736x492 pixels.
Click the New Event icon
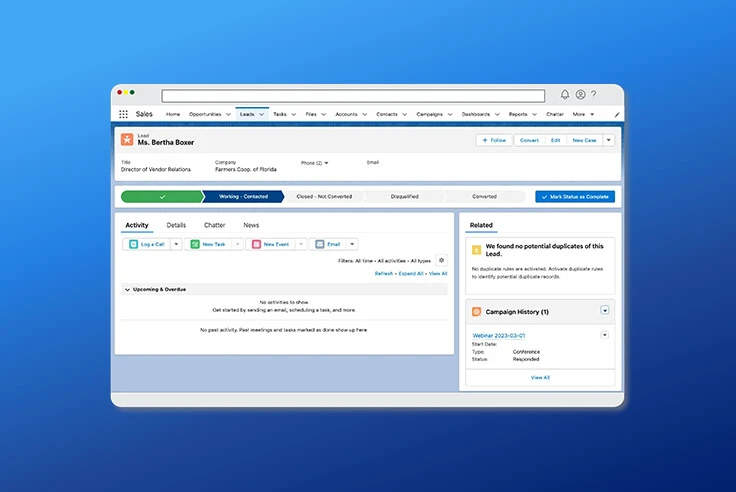click(x=256, y=244)
